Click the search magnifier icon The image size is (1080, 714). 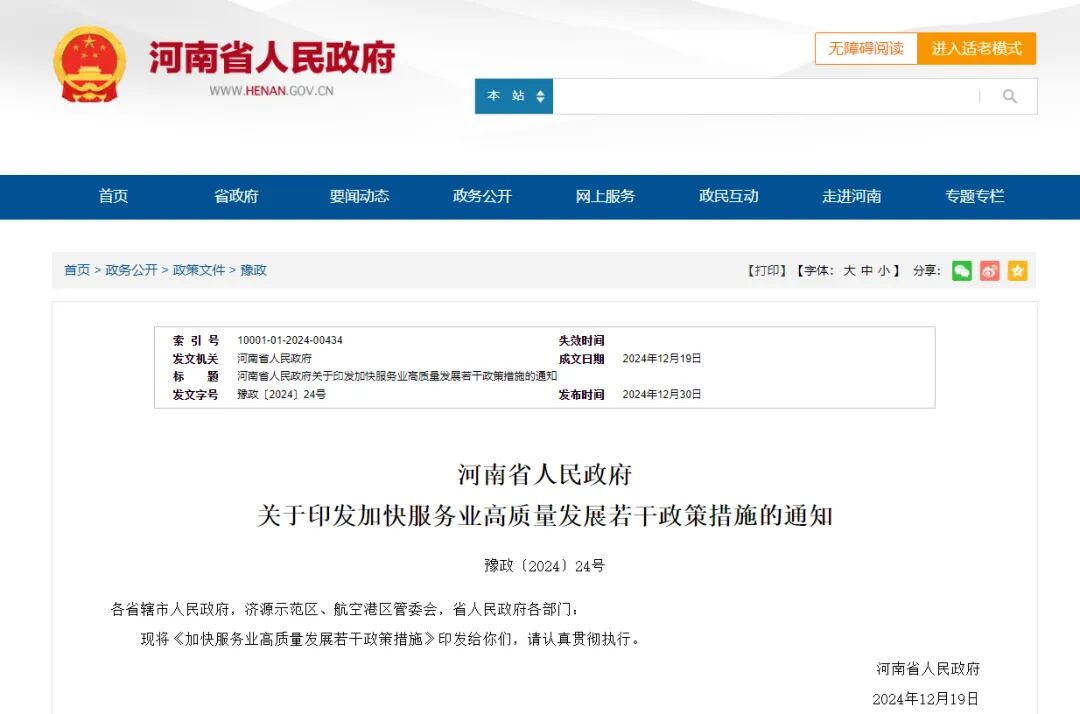coord(1009,96)
